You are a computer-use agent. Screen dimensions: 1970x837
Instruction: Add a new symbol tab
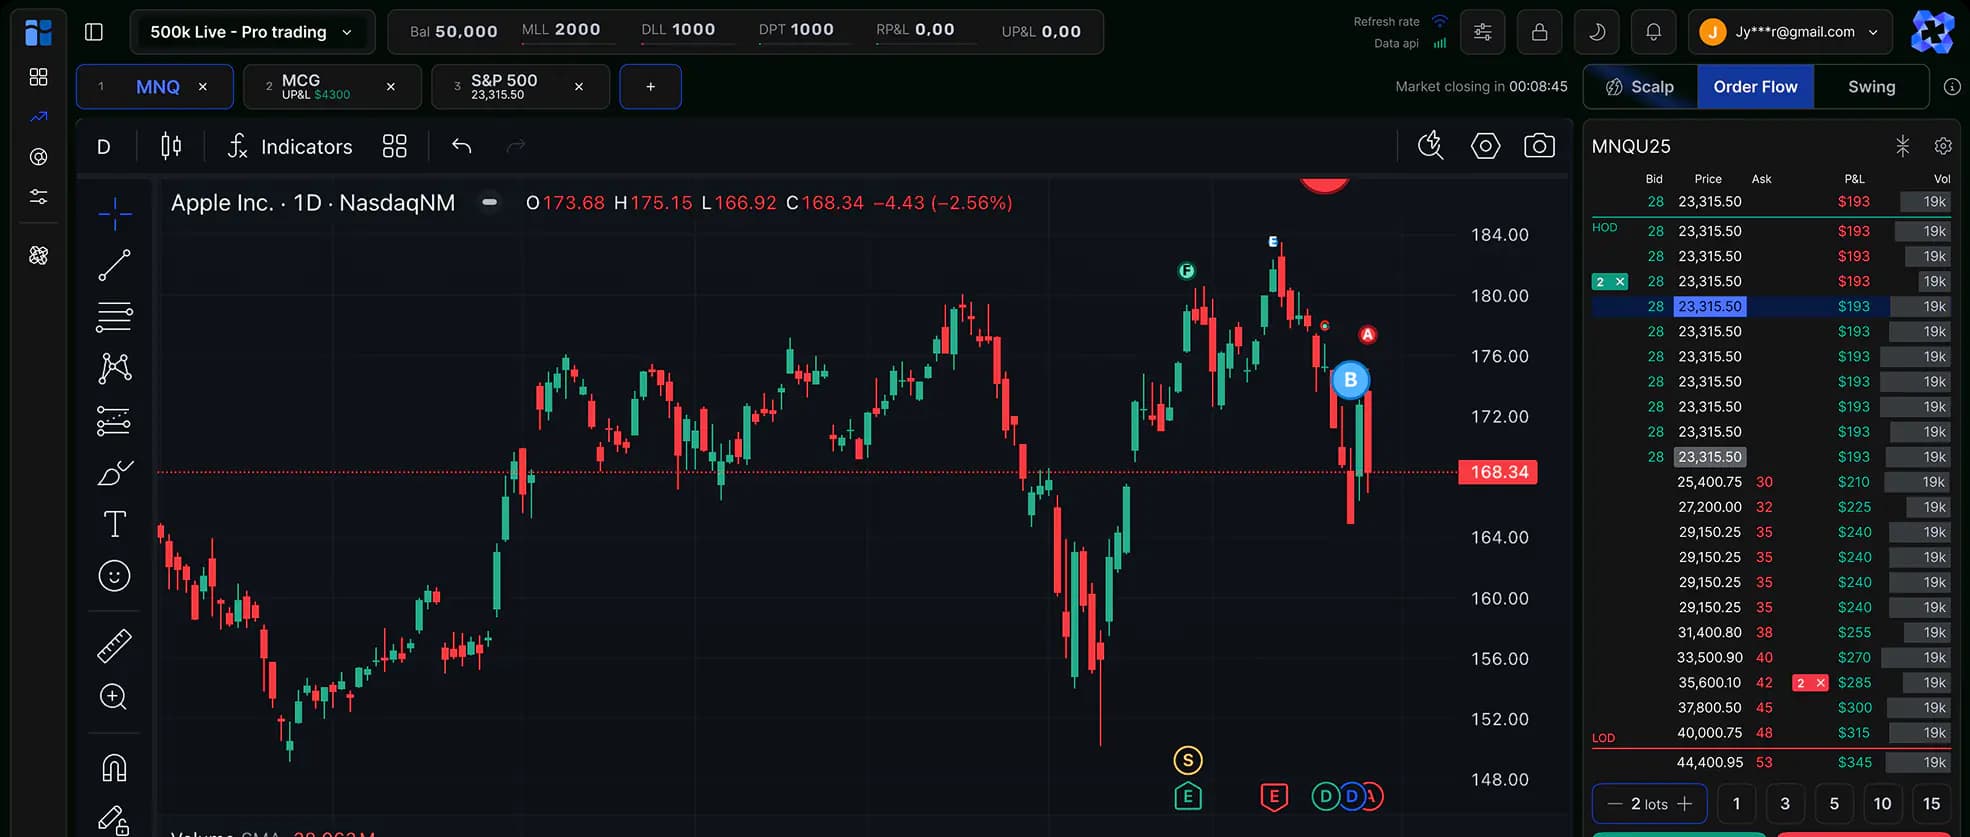tap(650, 87)
